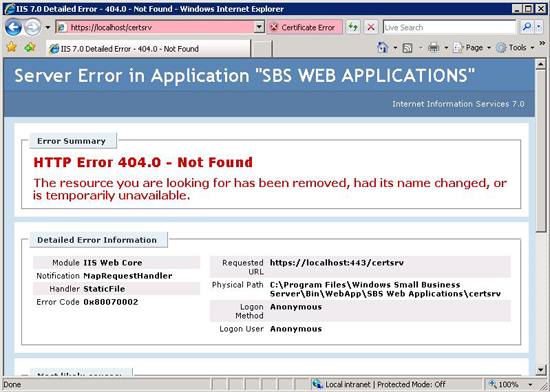Click the vertical scrollbar thumb
This screenshot has height=392, width=550.
(x=541, y=151)
